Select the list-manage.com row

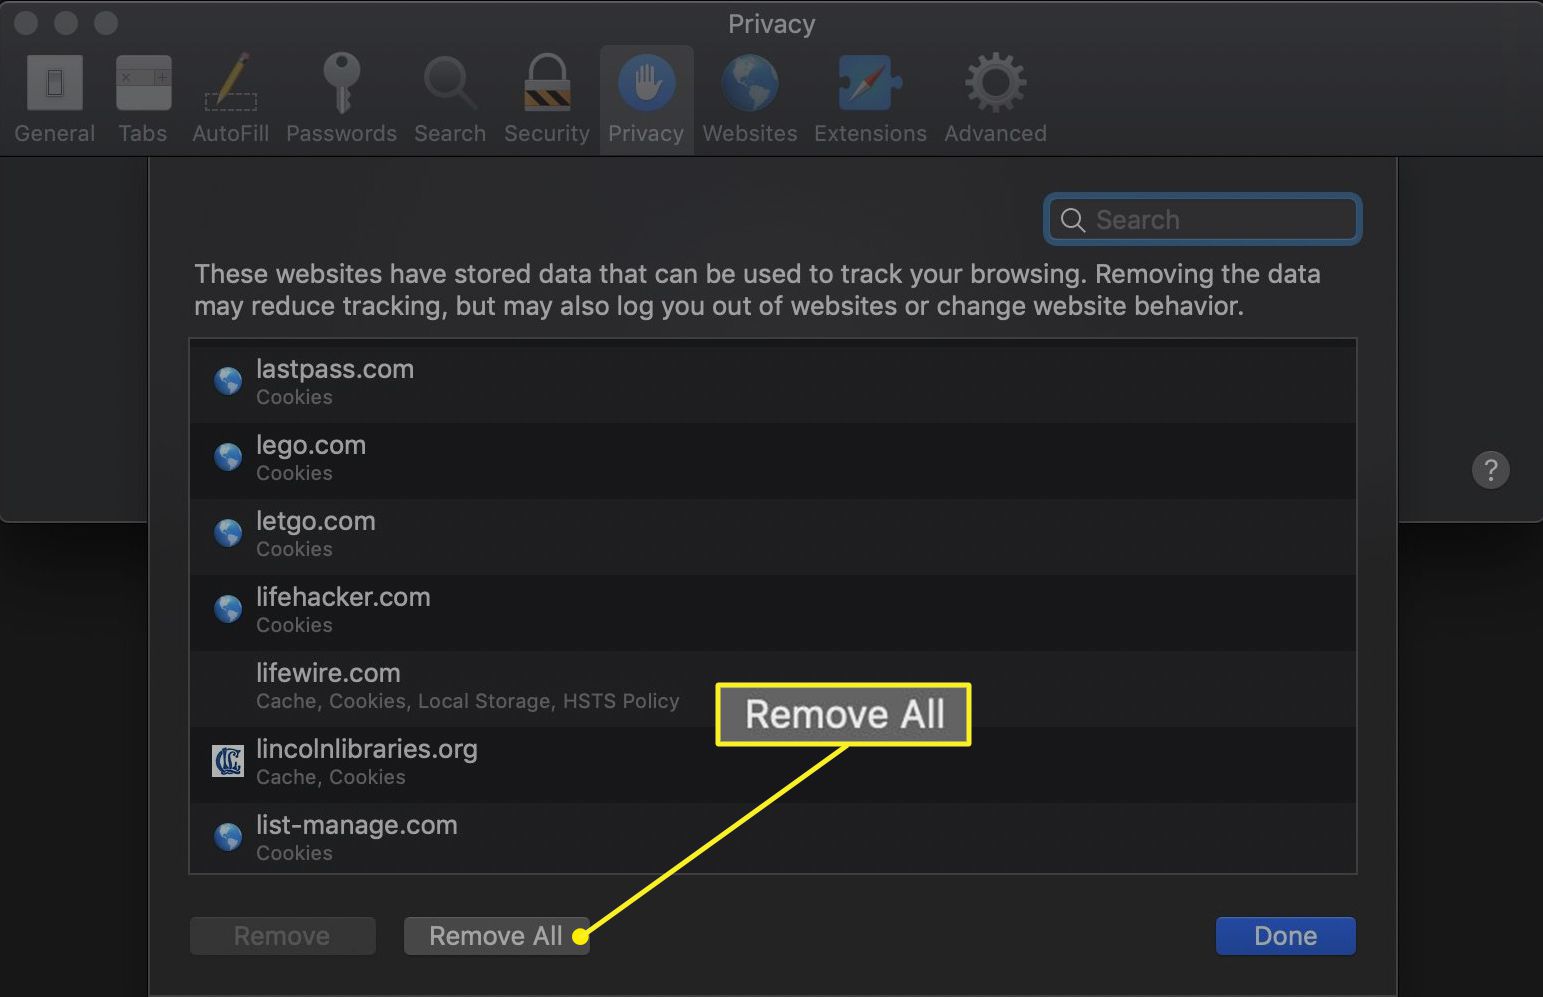tap(773, 838)
